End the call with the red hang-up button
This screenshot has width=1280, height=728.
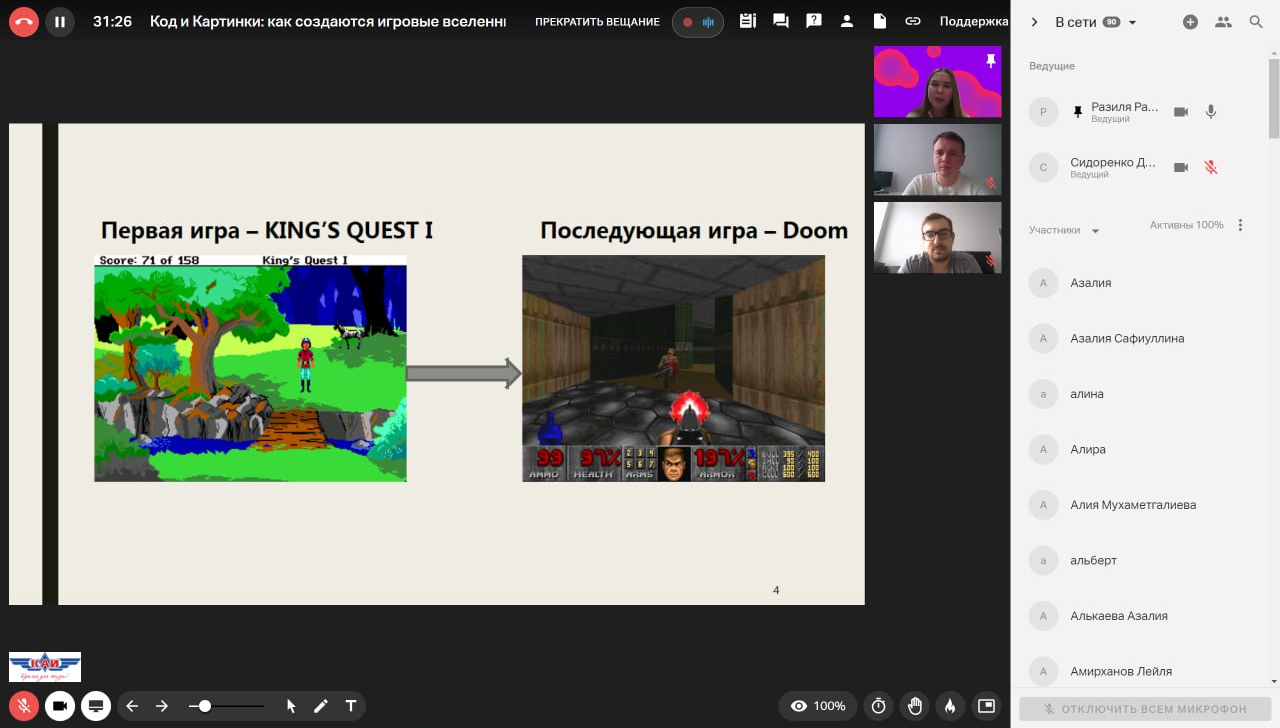coord(22,22)
